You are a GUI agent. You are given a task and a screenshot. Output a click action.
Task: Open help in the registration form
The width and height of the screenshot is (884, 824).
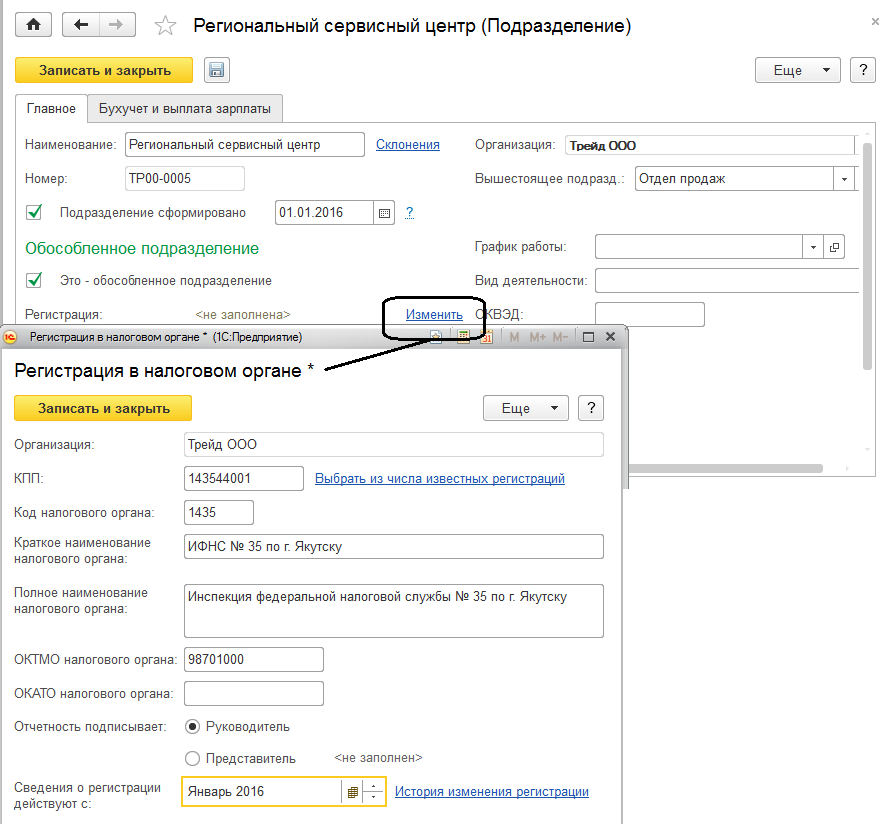click(x=591, y=408)
